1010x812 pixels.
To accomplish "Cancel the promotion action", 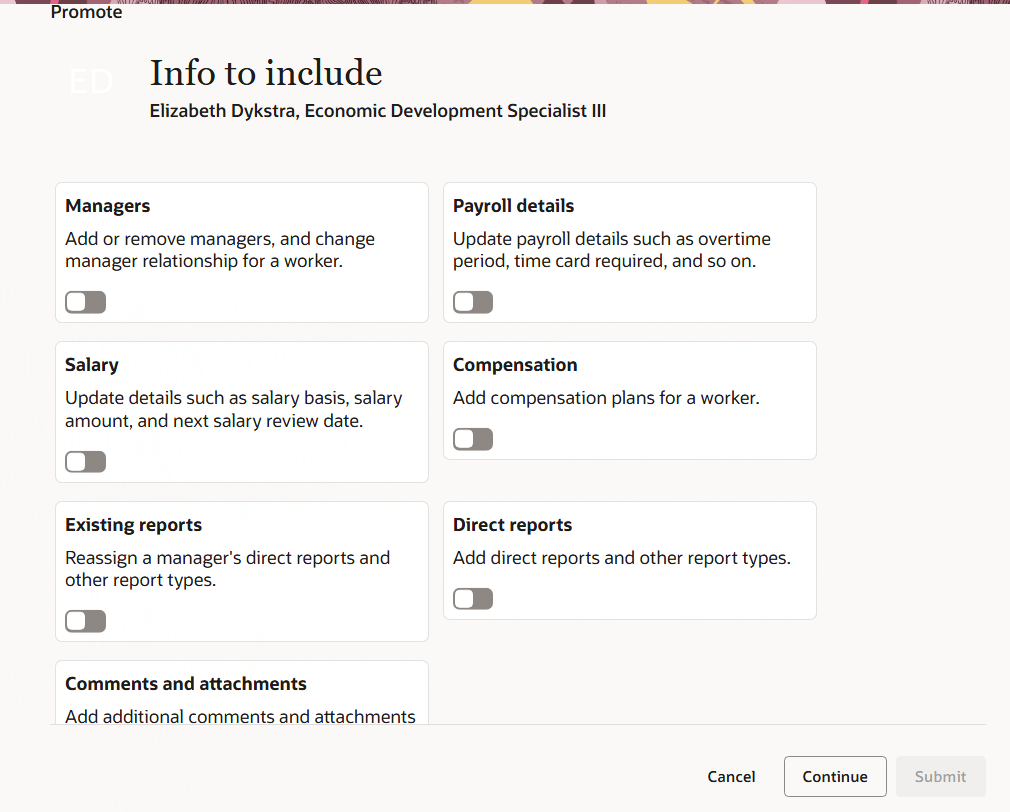I will point(731,776).
